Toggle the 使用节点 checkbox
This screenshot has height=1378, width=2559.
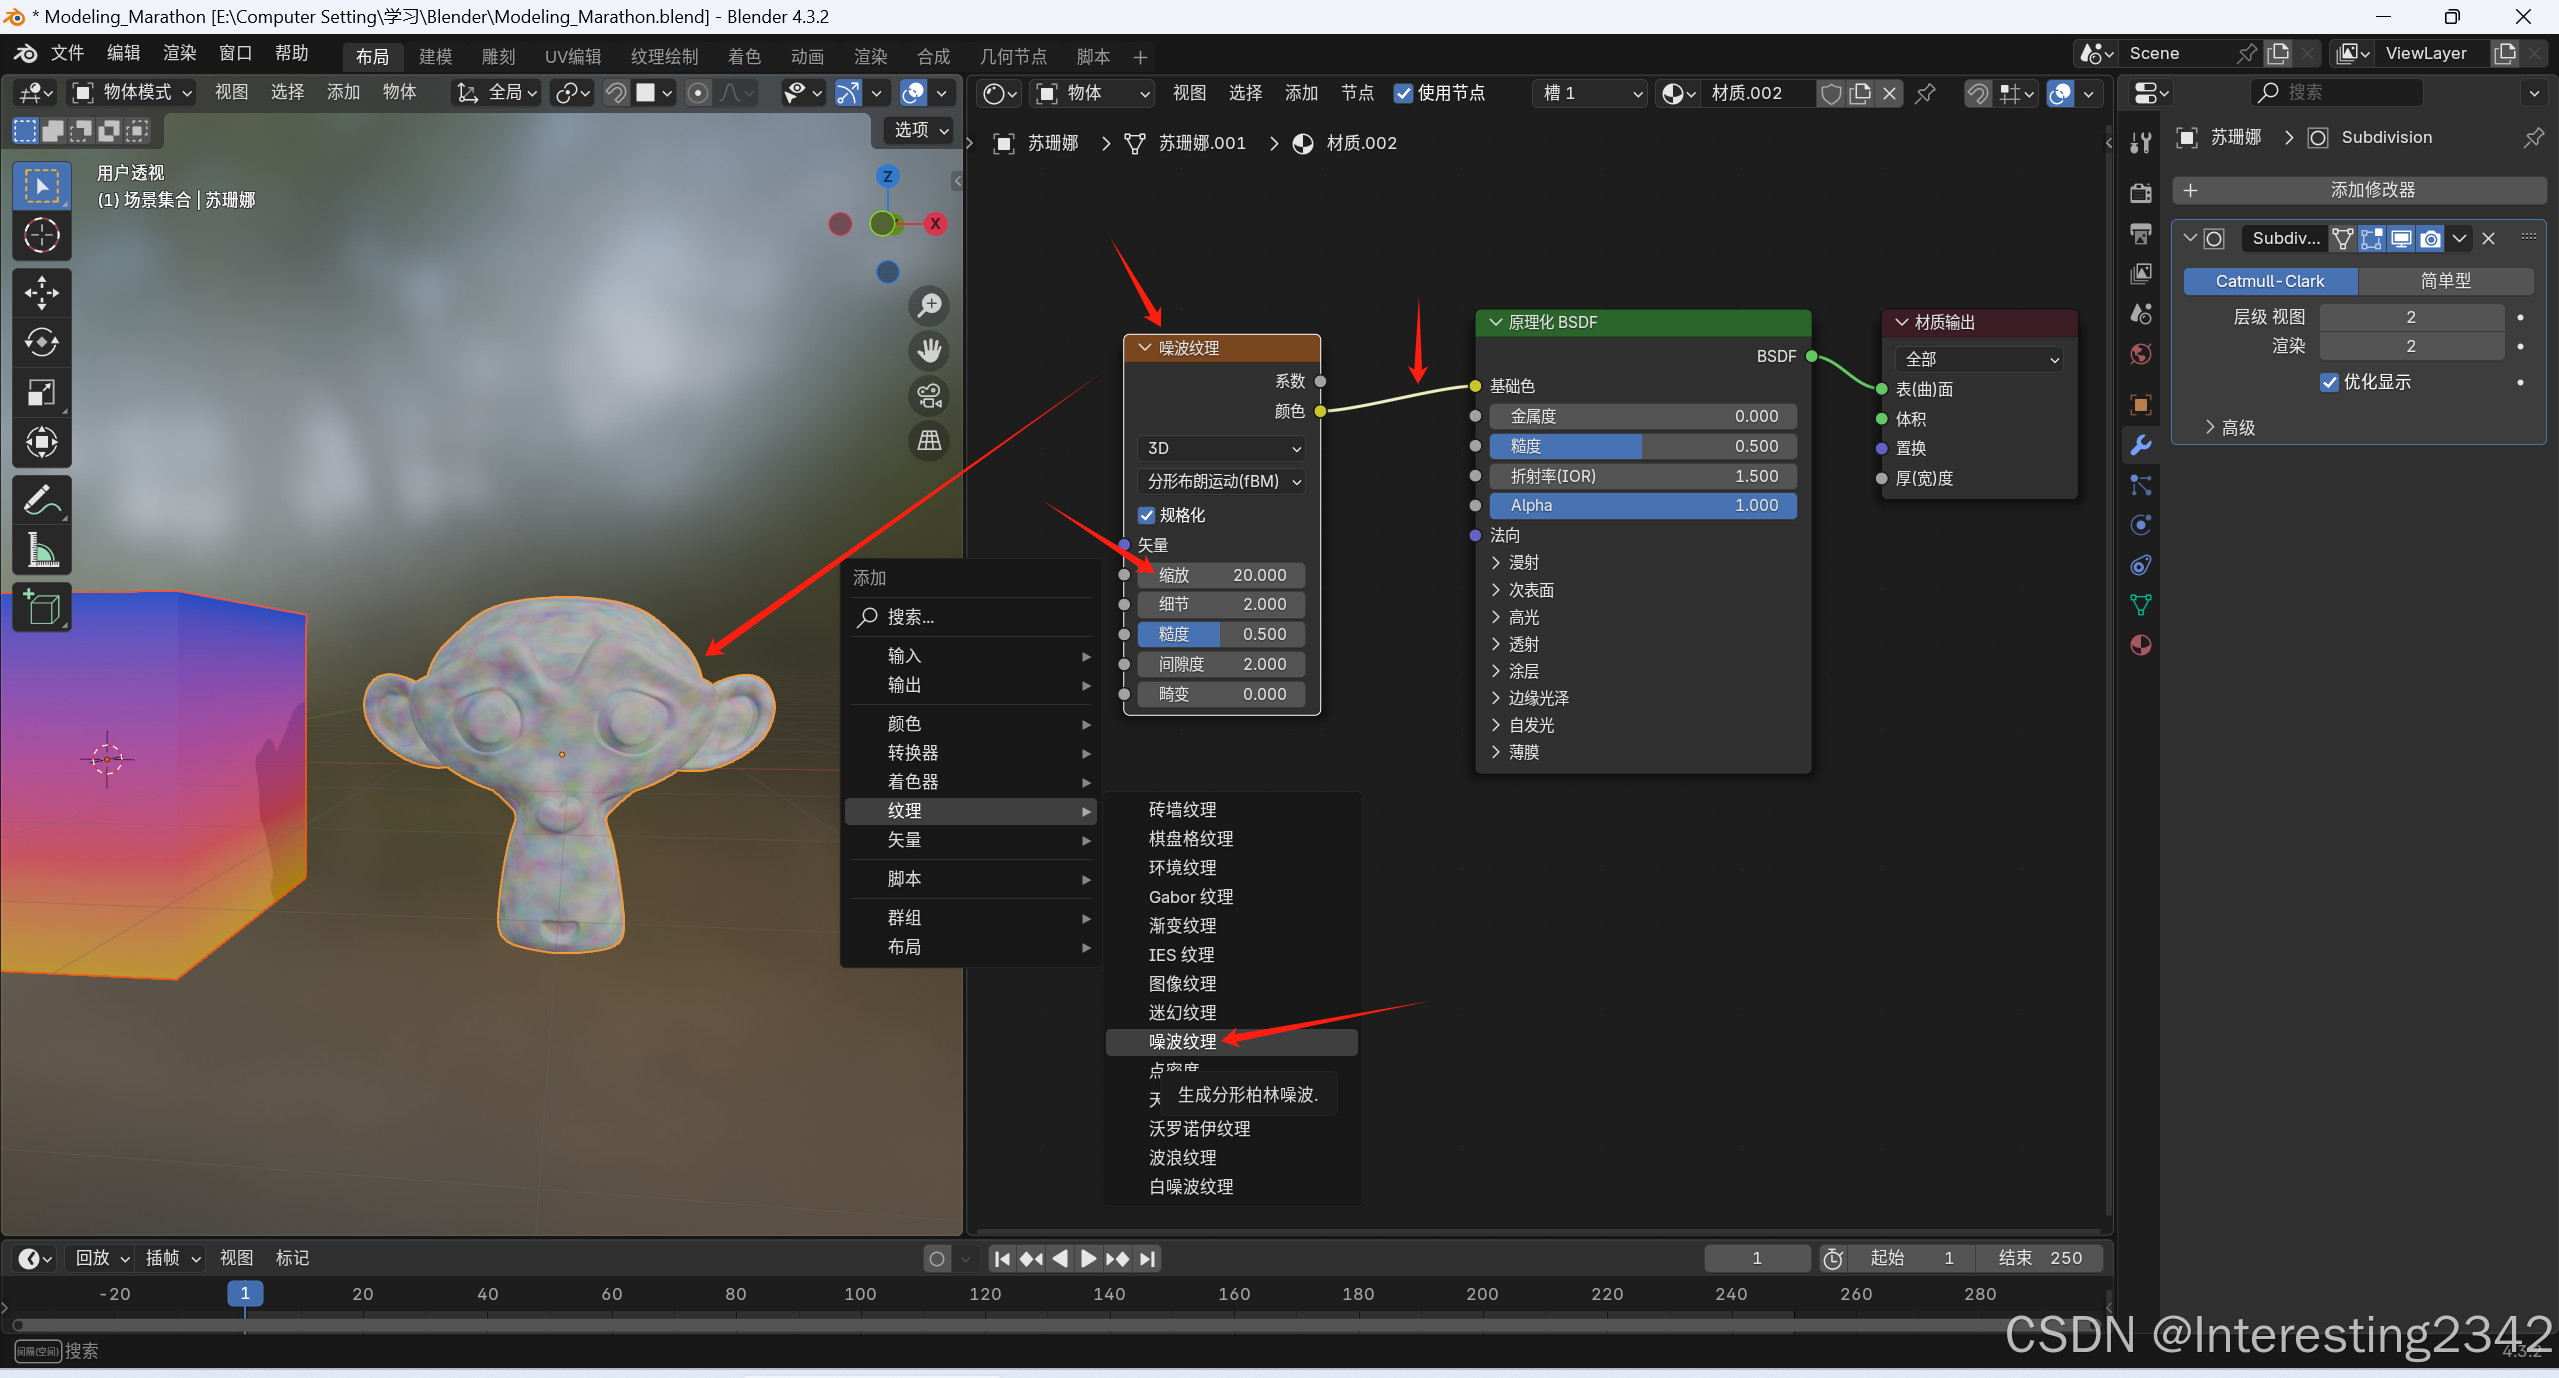pyautogui.click(x=1404, y=93)
